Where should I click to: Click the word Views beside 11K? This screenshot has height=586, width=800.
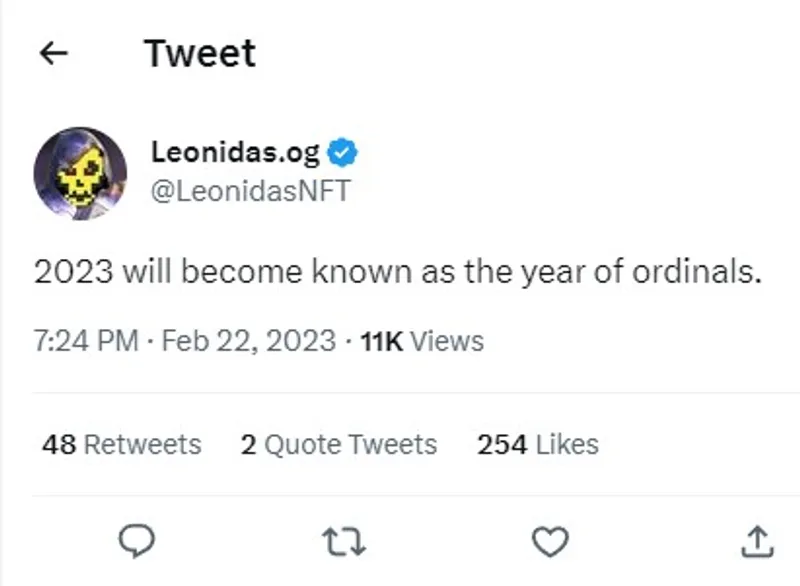447,341
